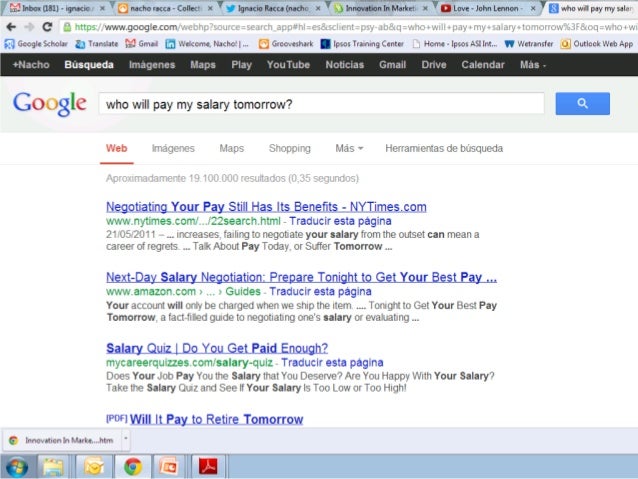Open Drive in Google bar

pos(434,65)
